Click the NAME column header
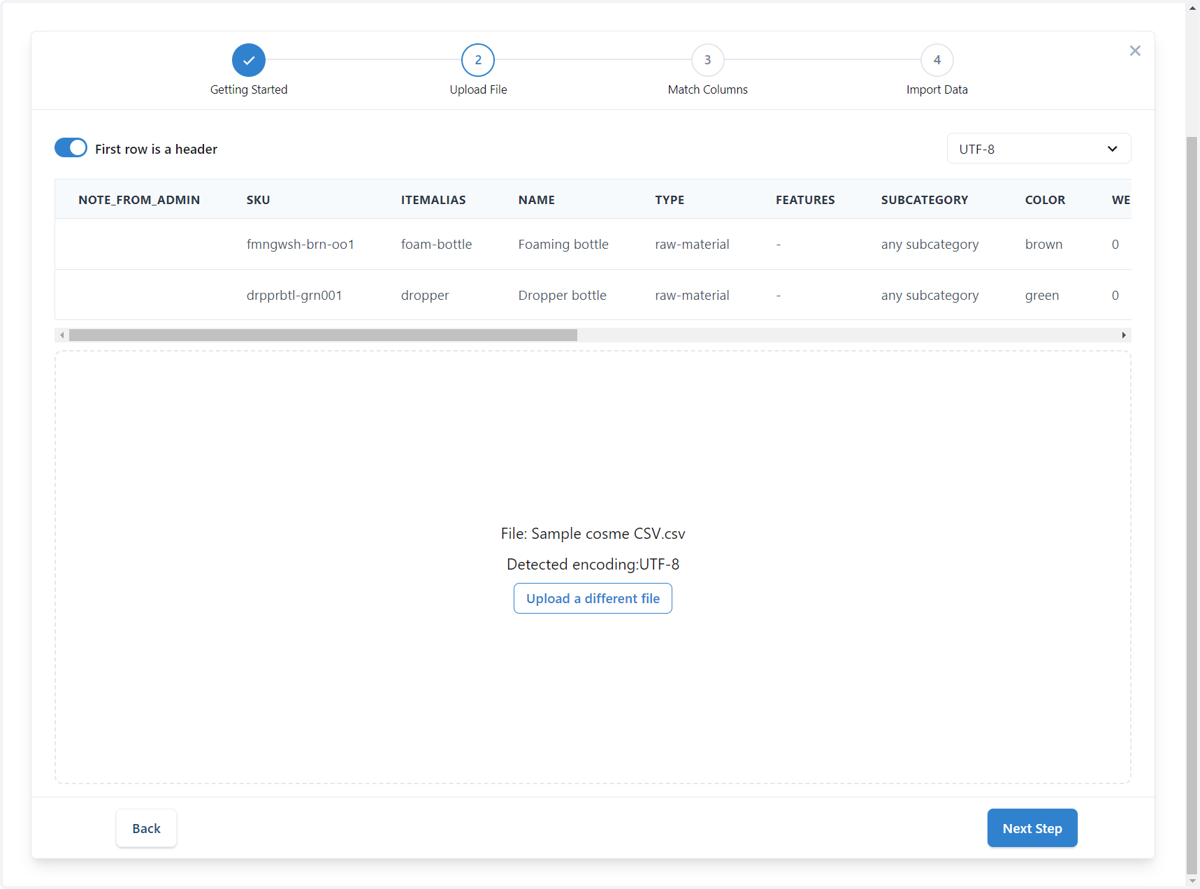Image resolution: width=1200 pixels, height=889 pixels. tap(536, 200)
